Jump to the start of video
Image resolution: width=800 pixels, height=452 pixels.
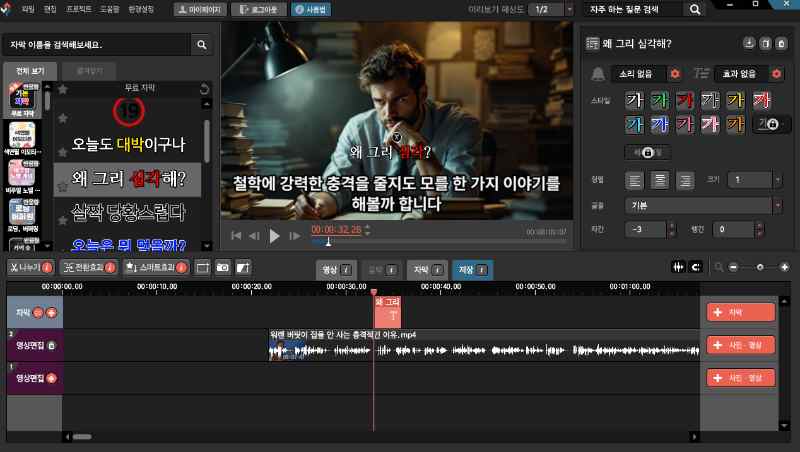pos(236,236)
